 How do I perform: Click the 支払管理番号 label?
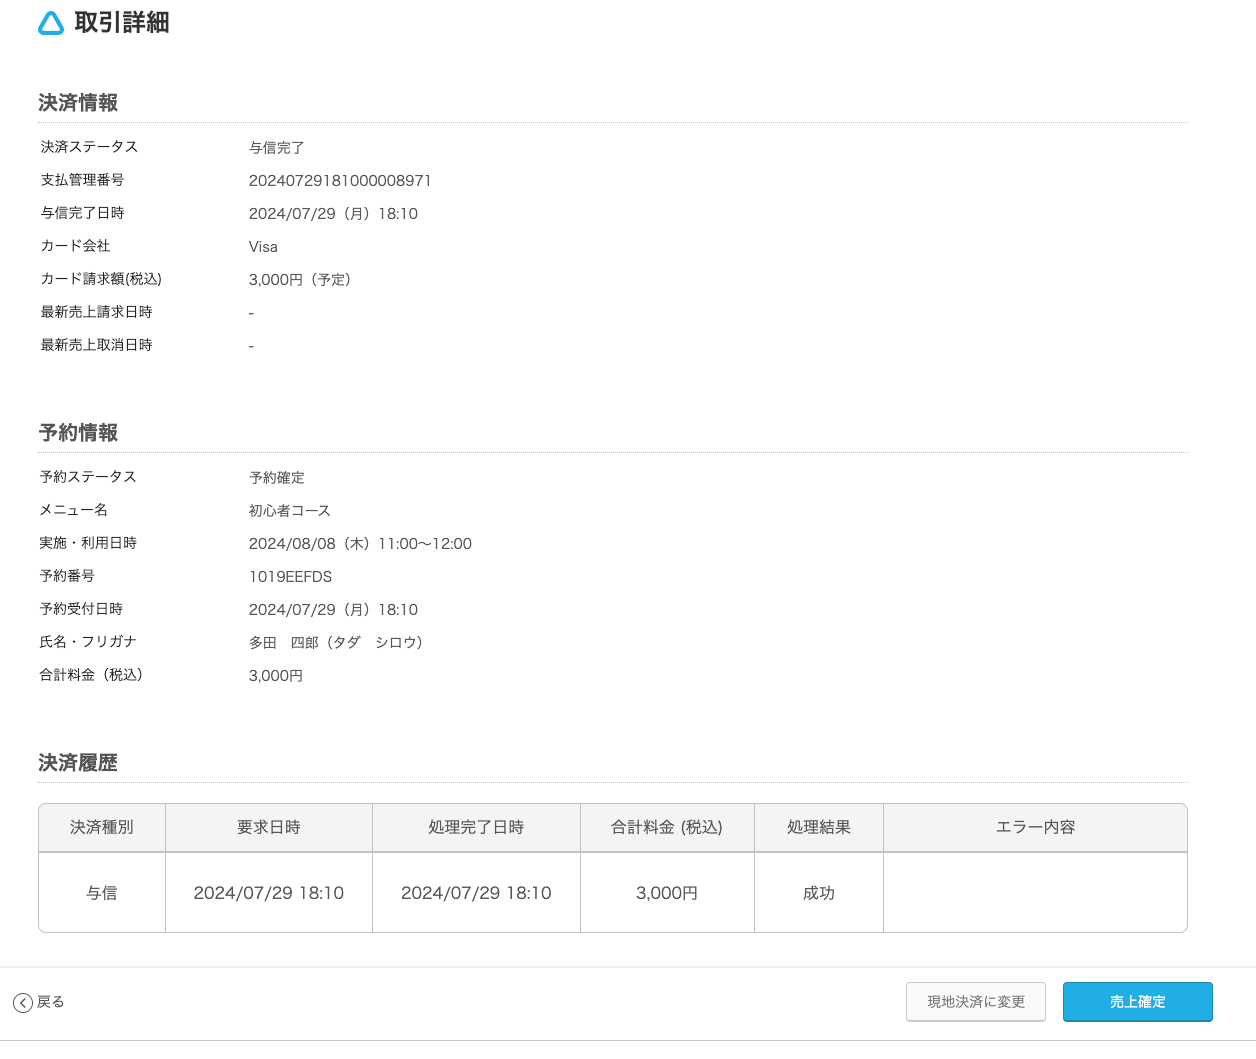point(82,180)
